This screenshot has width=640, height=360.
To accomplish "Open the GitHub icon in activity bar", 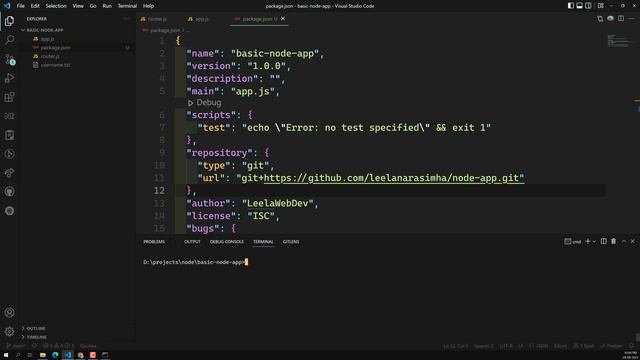I will [9, 191].
